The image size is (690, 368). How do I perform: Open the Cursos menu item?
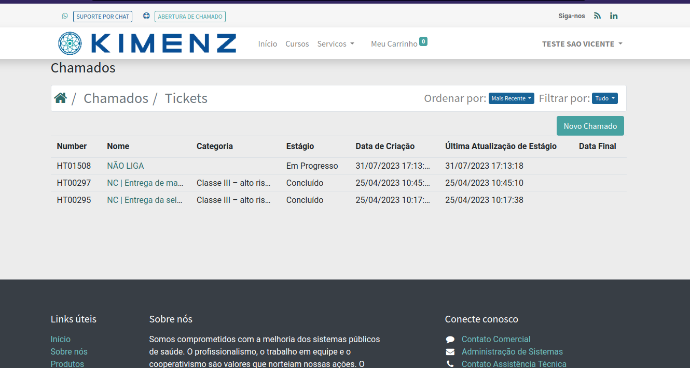(x=297, y=44)
